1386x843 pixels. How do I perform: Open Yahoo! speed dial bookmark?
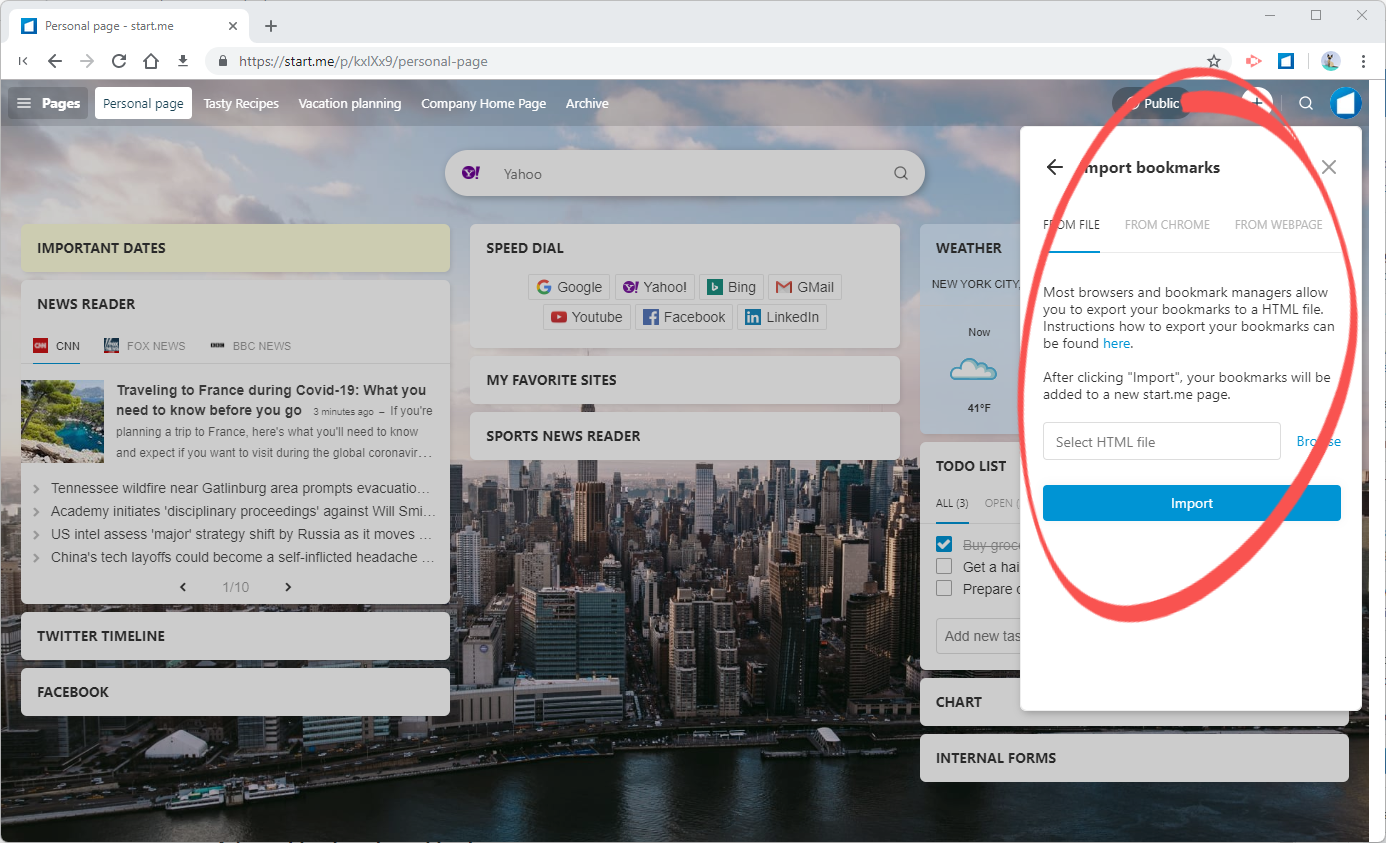click(x=655, y=287)
